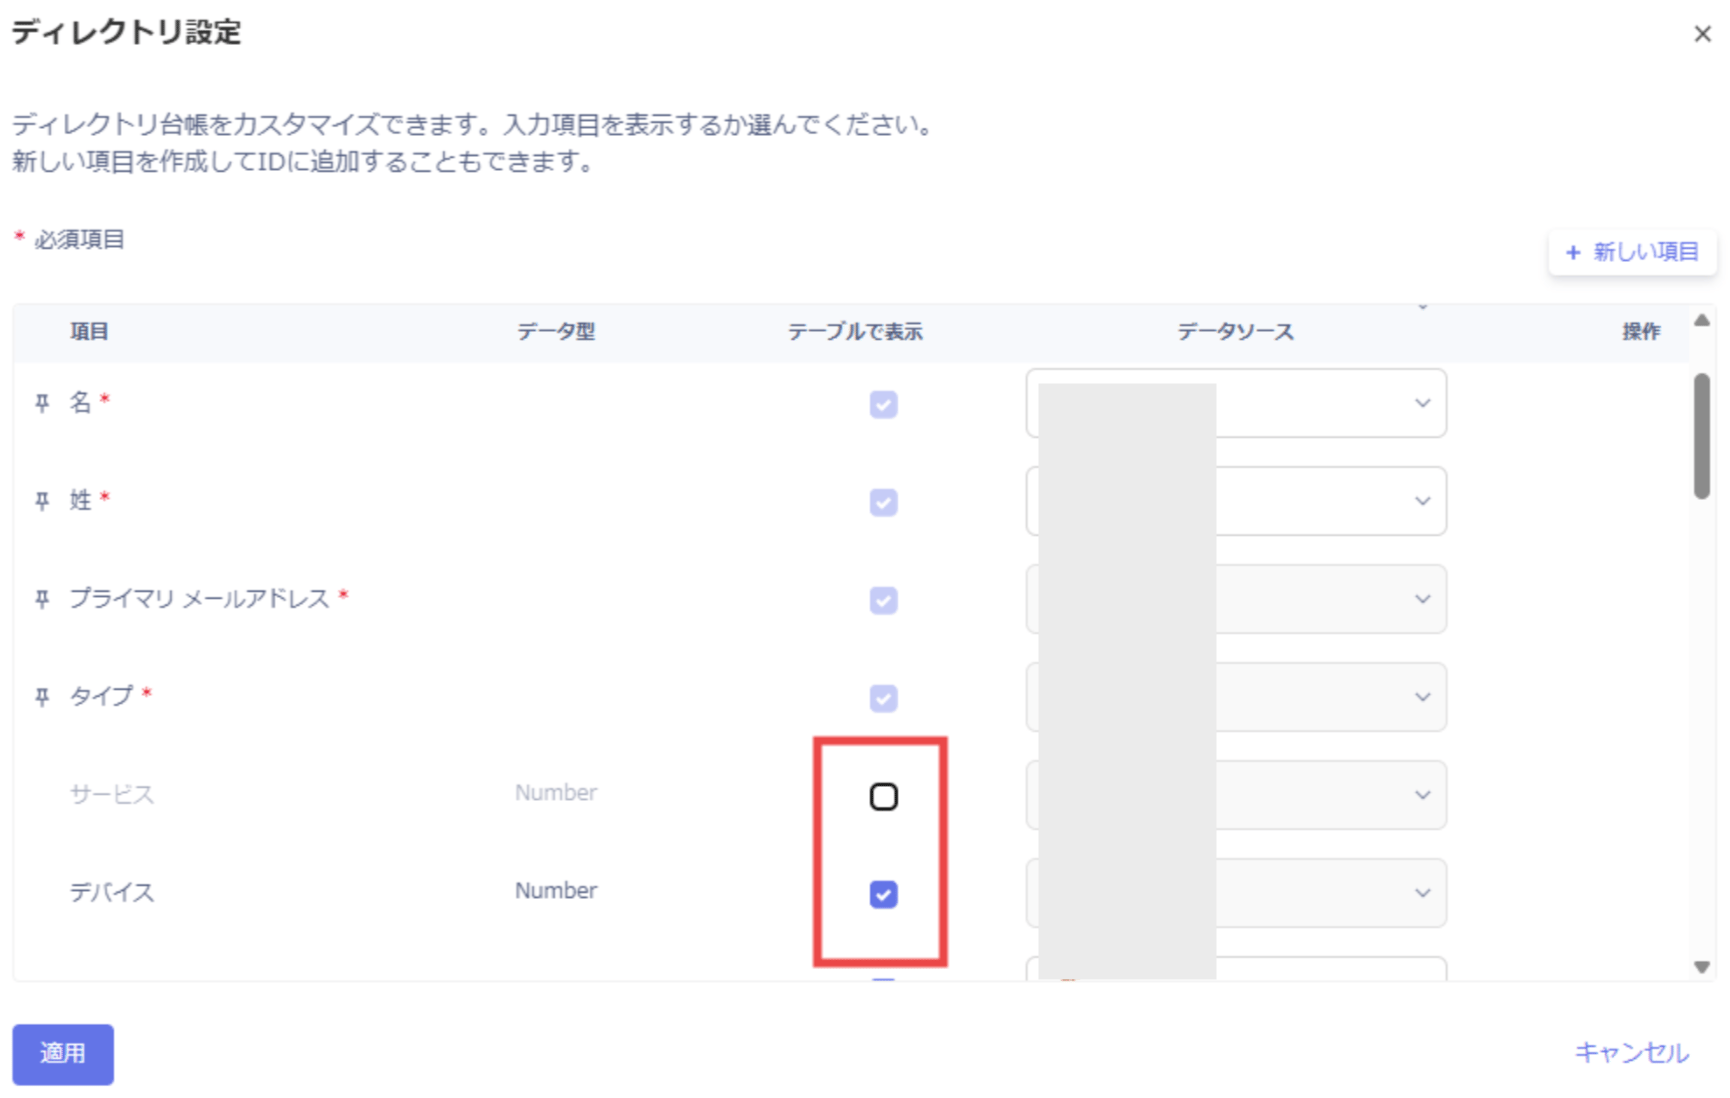1730x1098 pixels.
Task: Open the データソース dropdown for 名
Action: 1236,403
